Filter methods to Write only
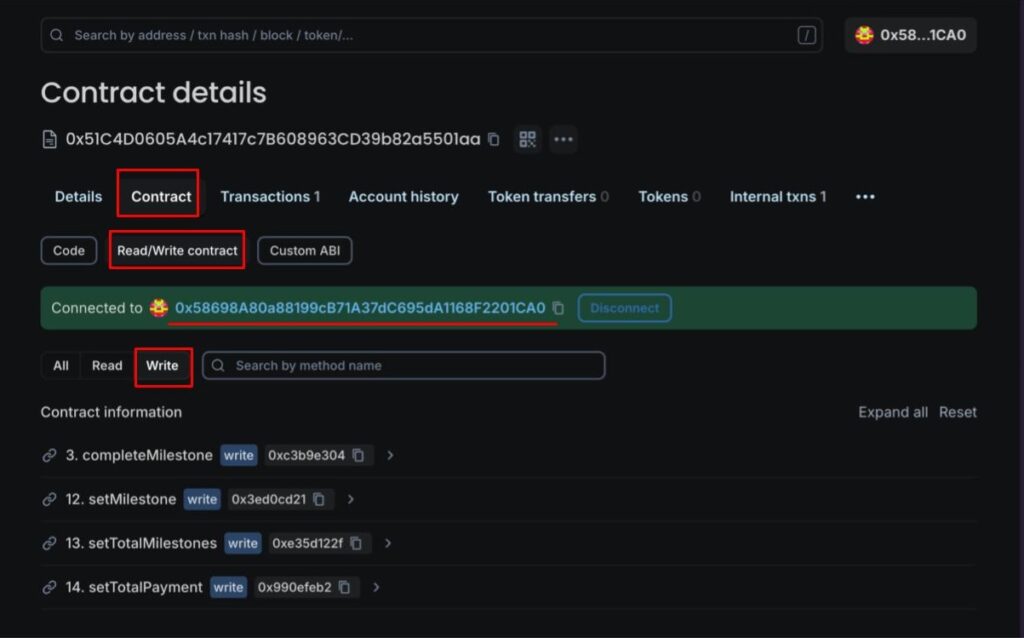This screenshot has width=1024, height=638. tap(162, 366)
